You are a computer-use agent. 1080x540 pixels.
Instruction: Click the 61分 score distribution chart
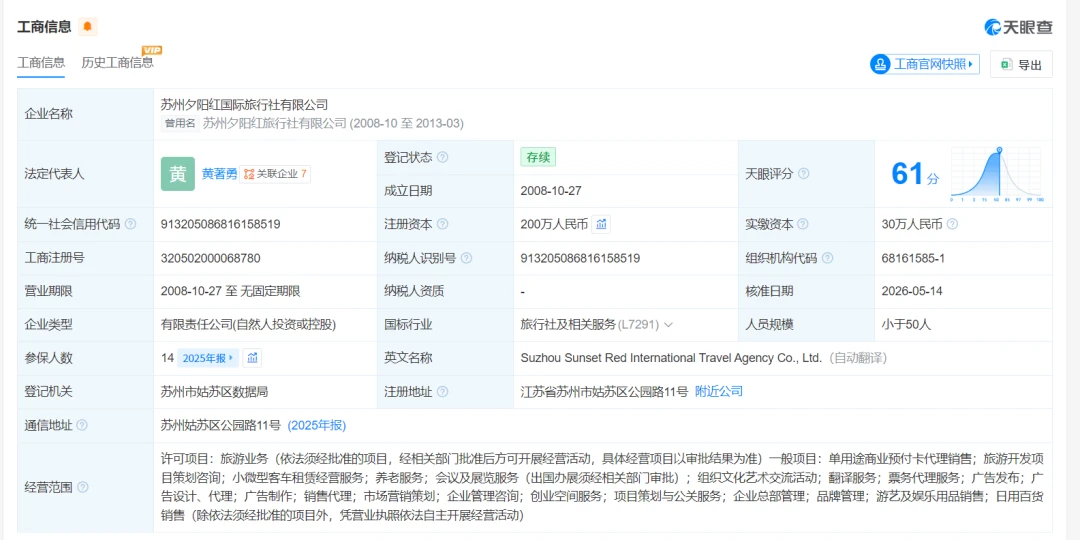click(996, 174)
